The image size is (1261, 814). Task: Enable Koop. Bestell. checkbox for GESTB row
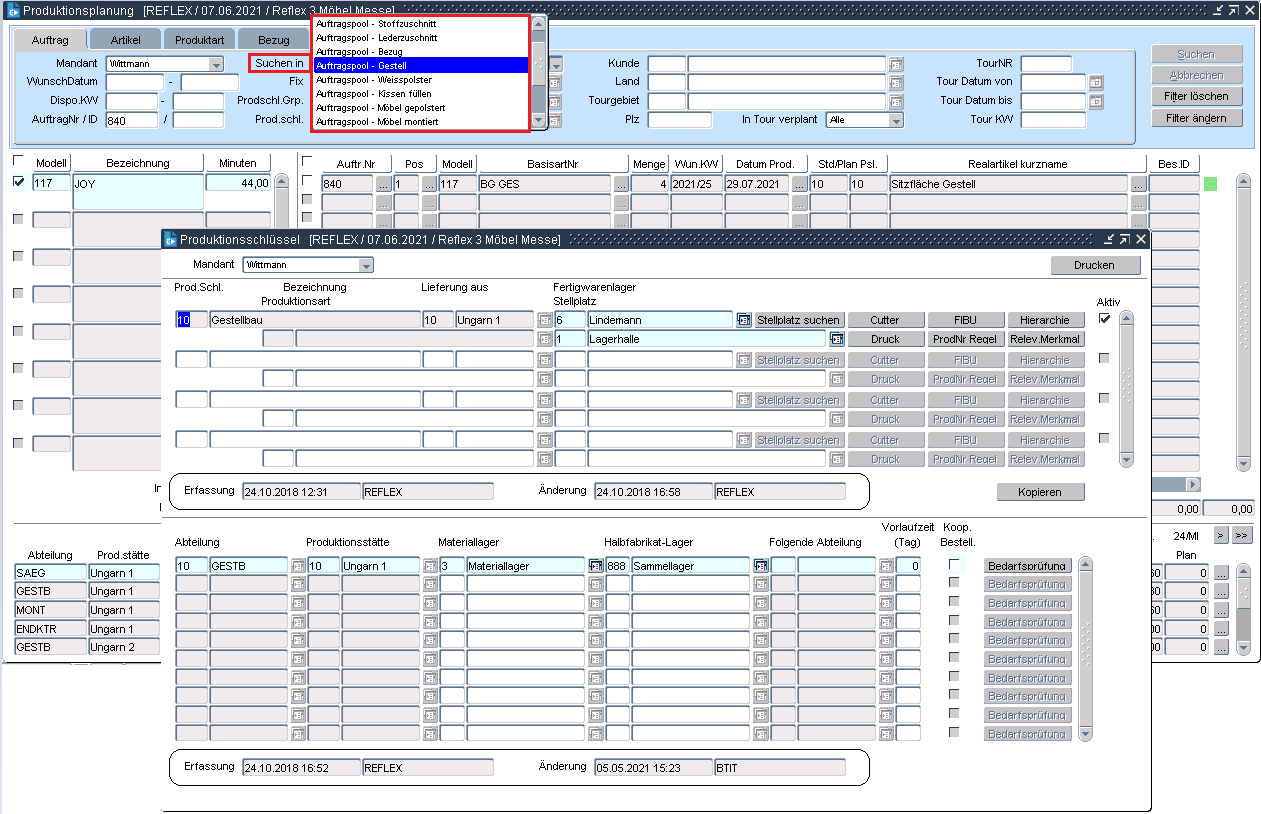(954, 565)
